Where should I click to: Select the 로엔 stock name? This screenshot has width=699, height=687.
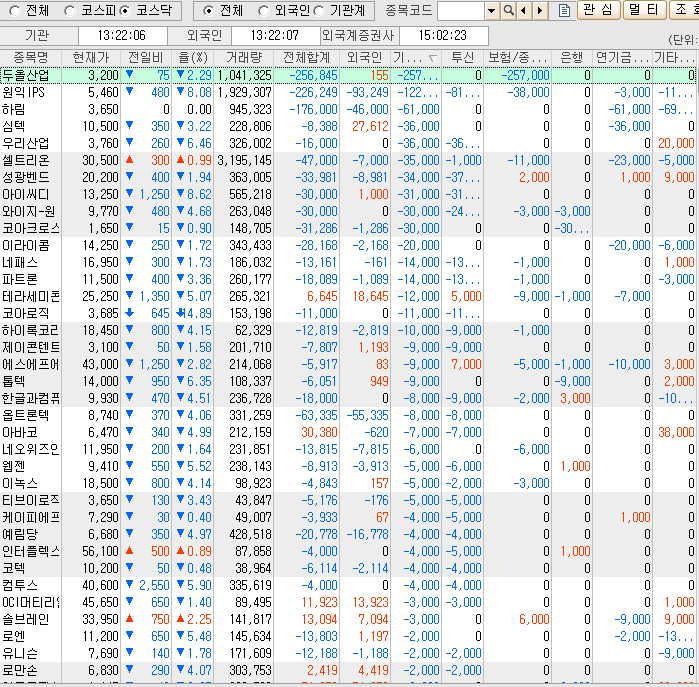(x=13, y=636)
